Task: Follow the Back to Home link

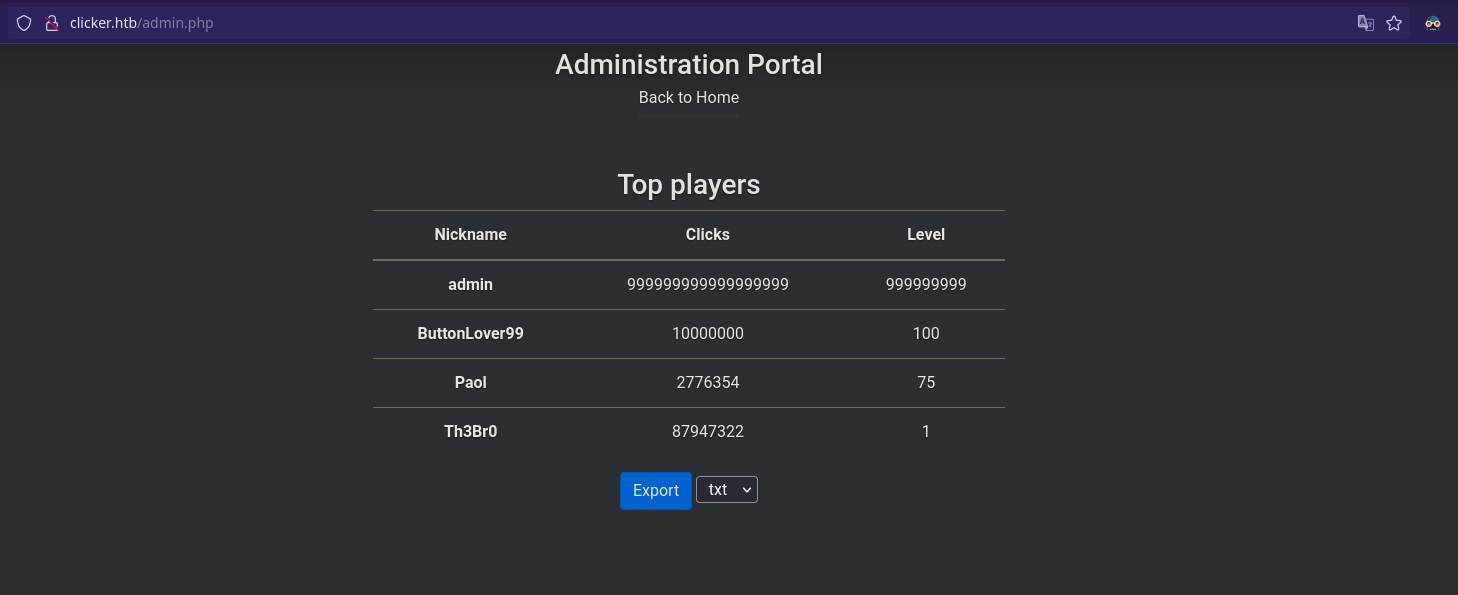Action: 689,97
